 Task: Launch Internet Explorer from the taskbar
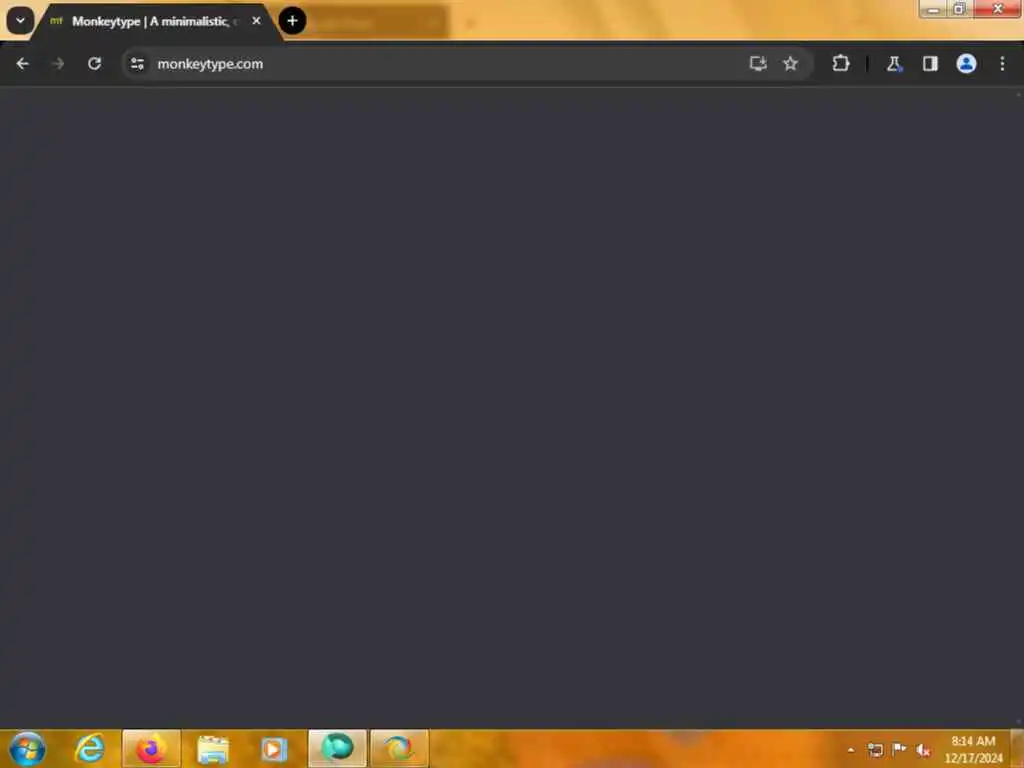pyautogui.click(x=89, y=748)
